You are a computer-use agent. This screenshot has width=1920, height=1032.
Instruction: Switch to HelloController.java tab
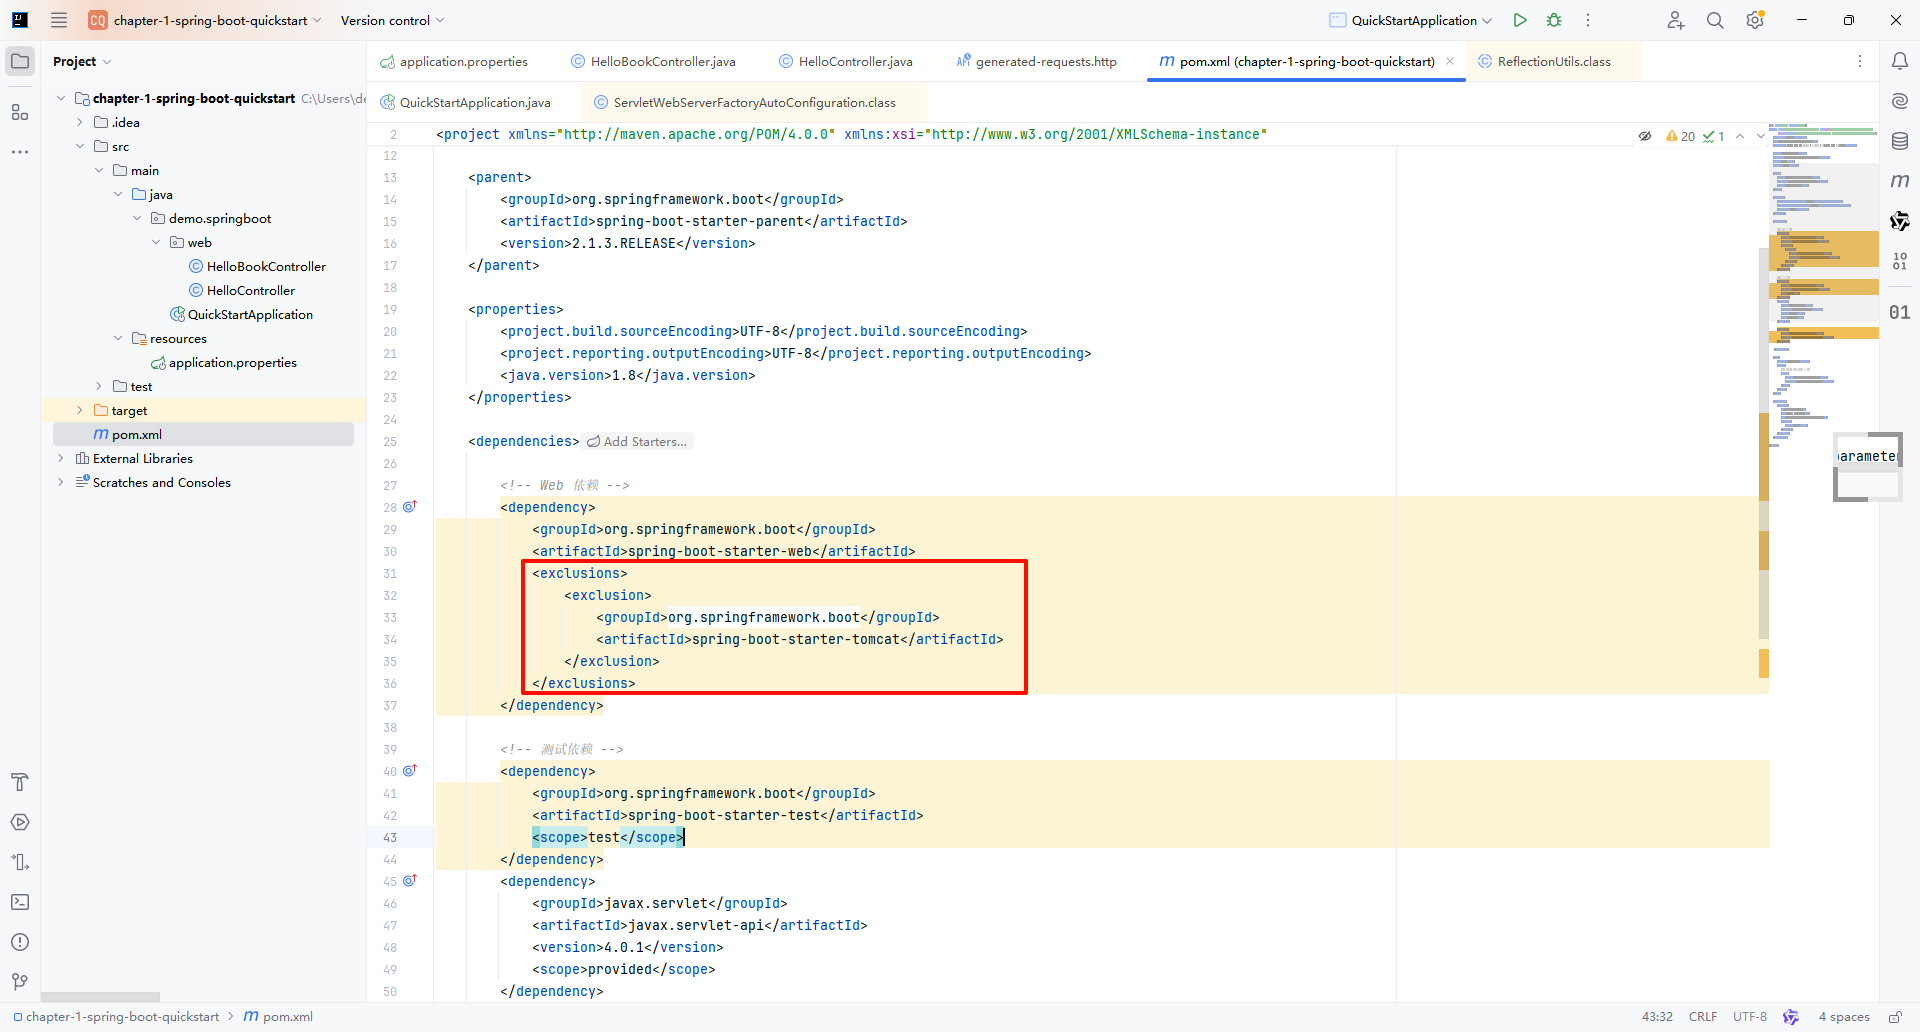846,61
